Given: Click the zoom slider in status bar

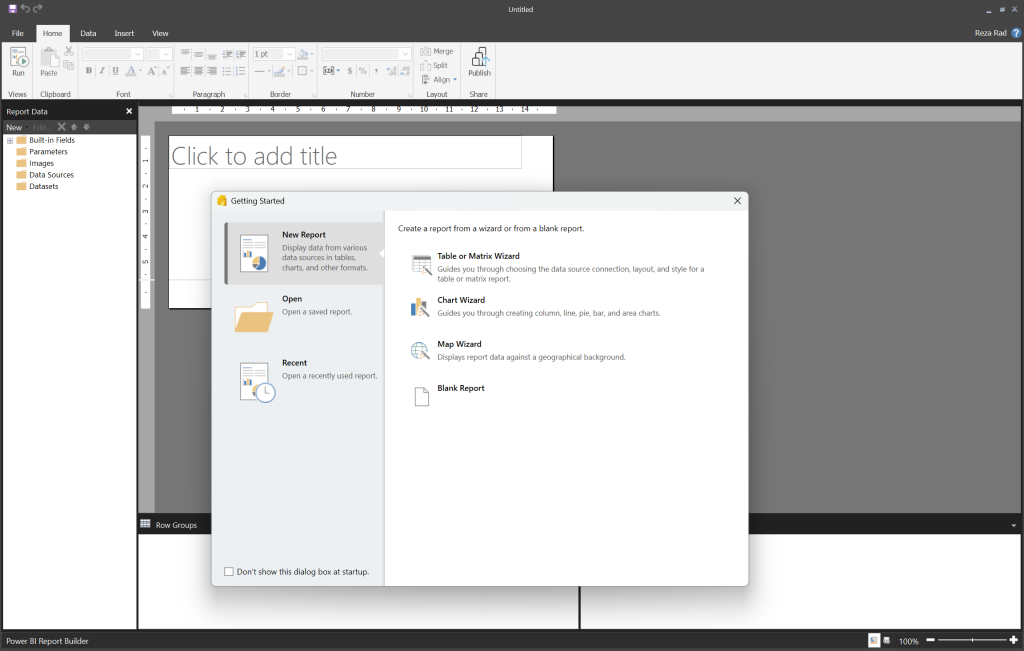Looking at the screenshot, I should [x=970, y=640].
